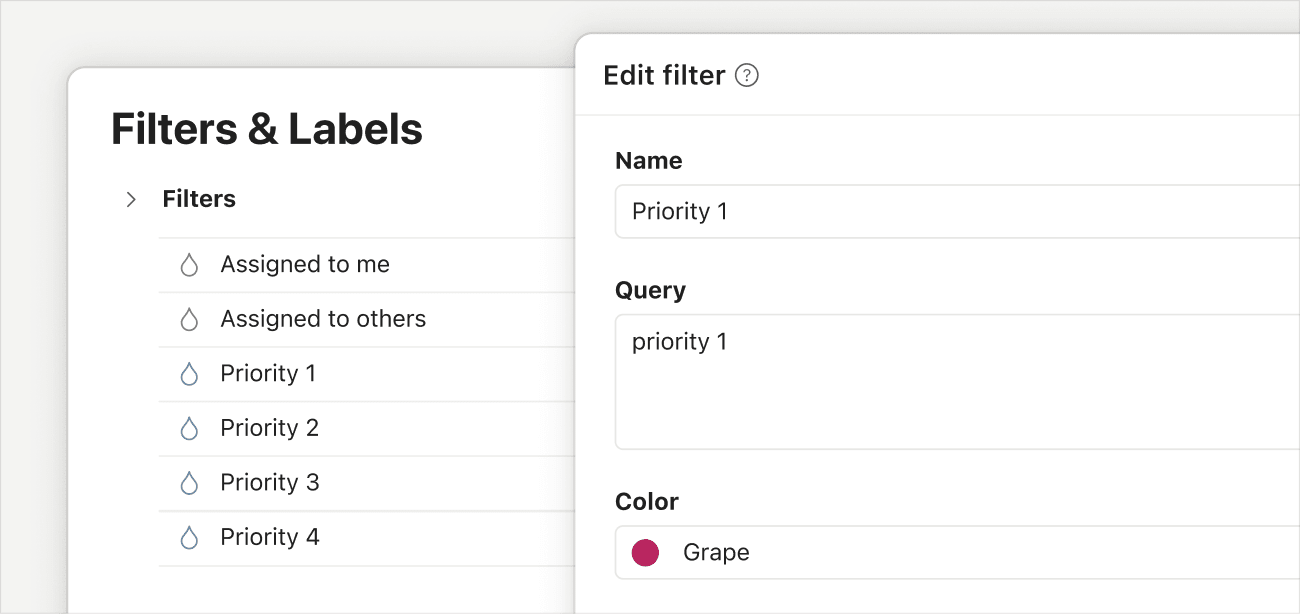Open the Priority 2 filter

click(268, 427)
